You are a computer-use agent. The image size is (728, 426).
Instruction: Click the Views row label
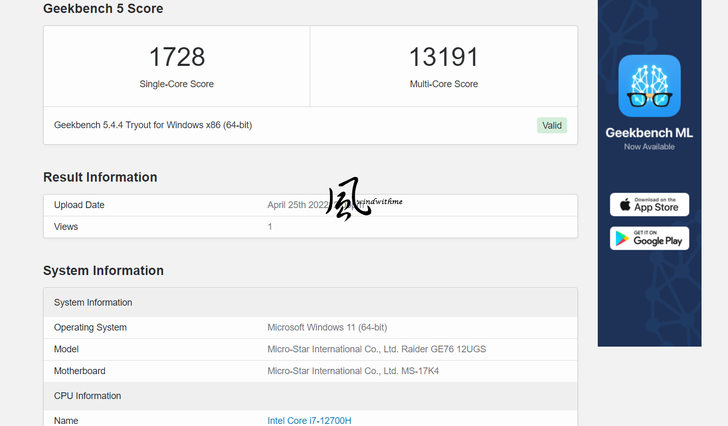click(66, 226)
